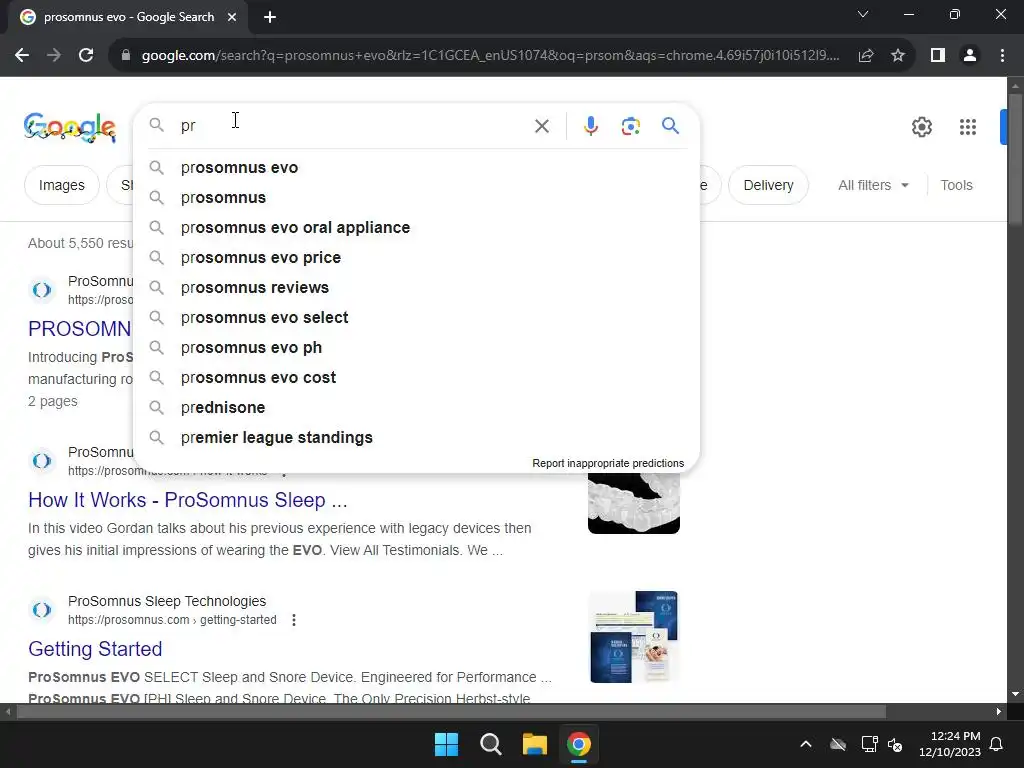
Task: Show hidden system tray icons
Action: (806, 744)
